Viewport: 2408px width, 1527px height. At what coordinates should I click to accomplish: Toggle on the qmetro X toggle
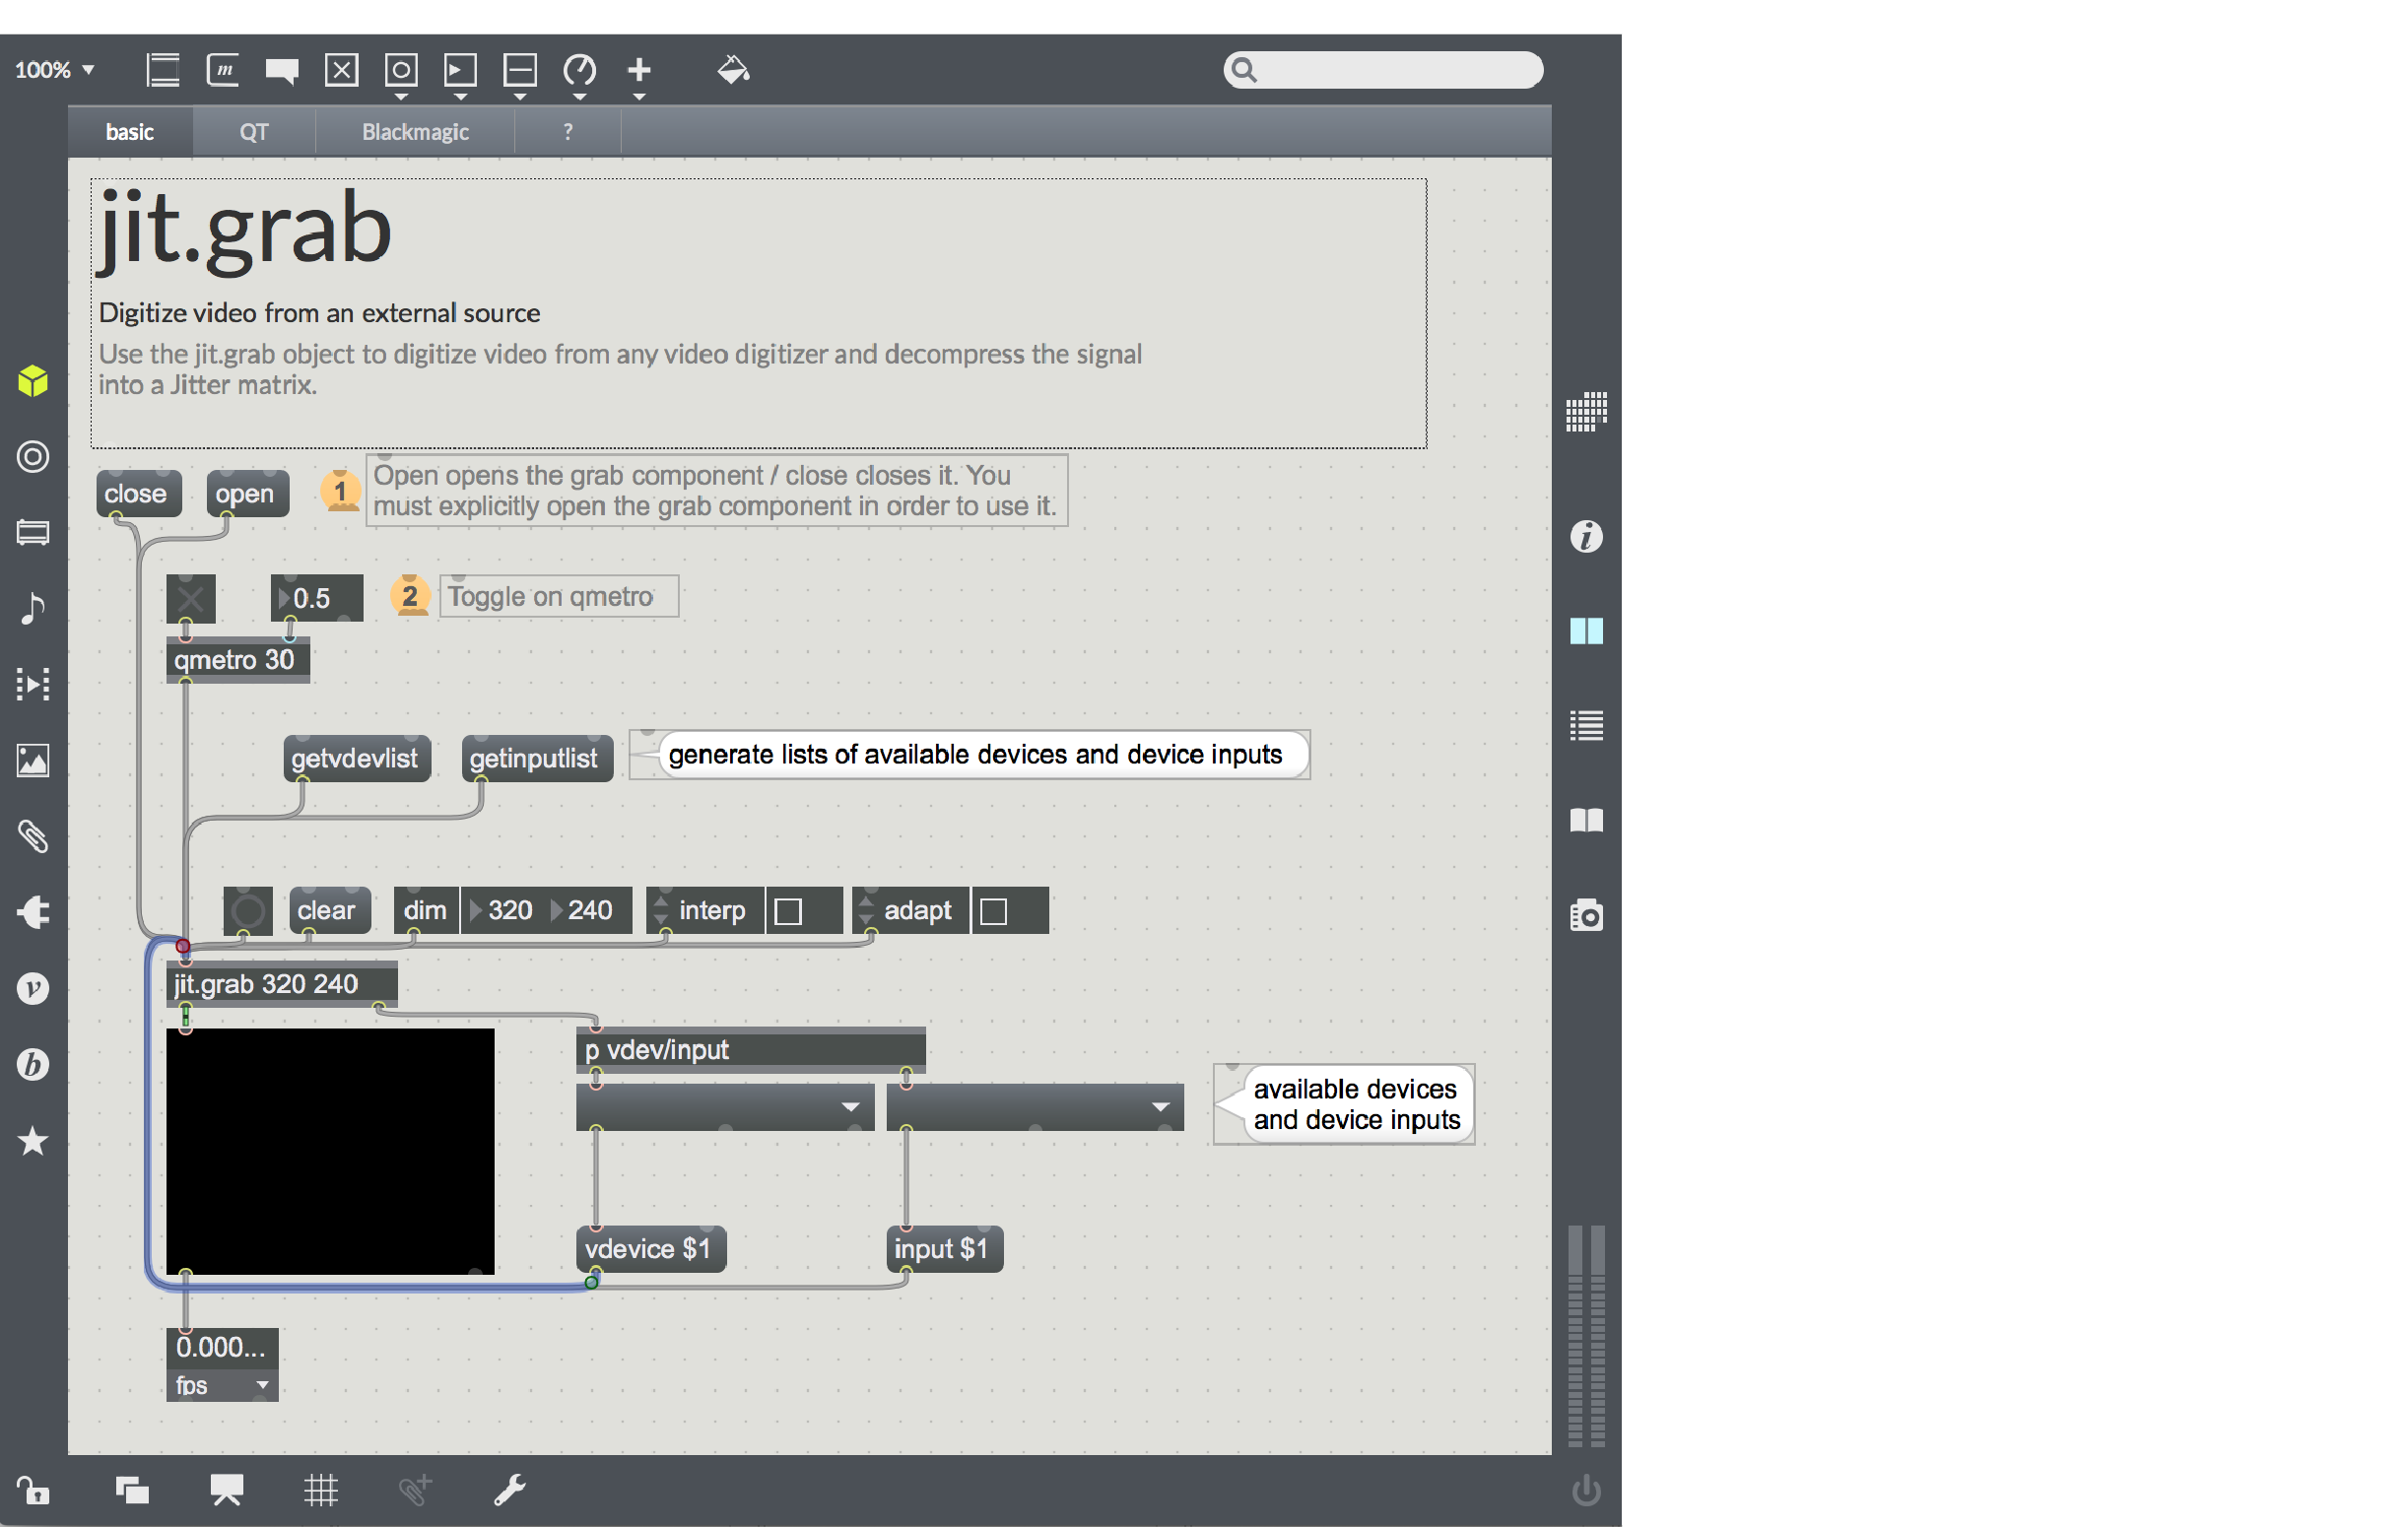coord(190,599)
